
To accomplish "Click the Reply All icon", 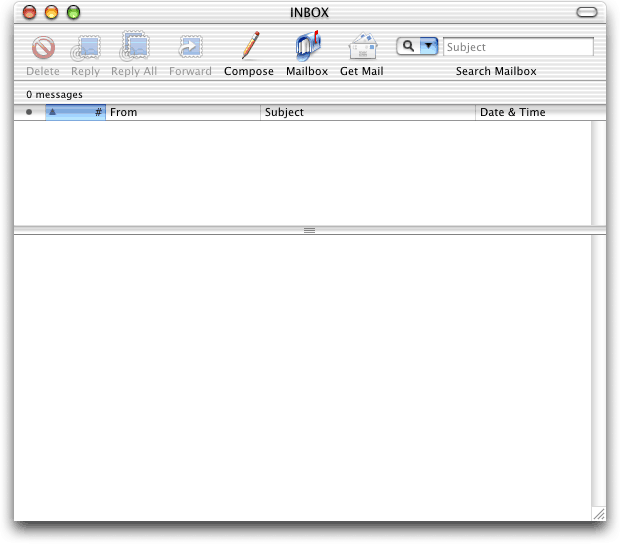I will tap(133, 47).
